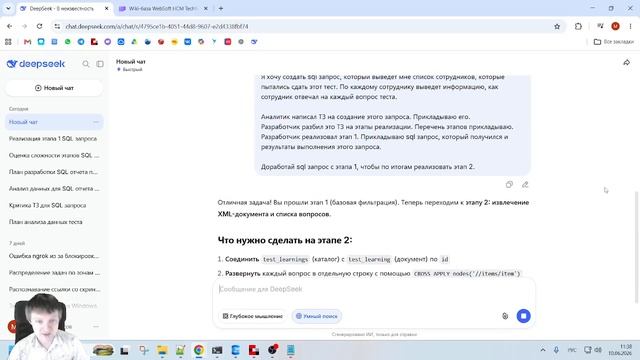Open the chat Ошибка ngrok из-за блокировок

point(53,256)
